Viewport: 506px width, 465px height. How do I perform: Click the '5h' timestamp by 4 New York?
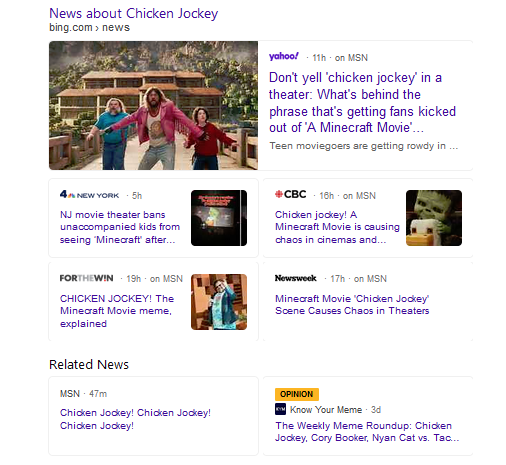[x=137, y=196]
